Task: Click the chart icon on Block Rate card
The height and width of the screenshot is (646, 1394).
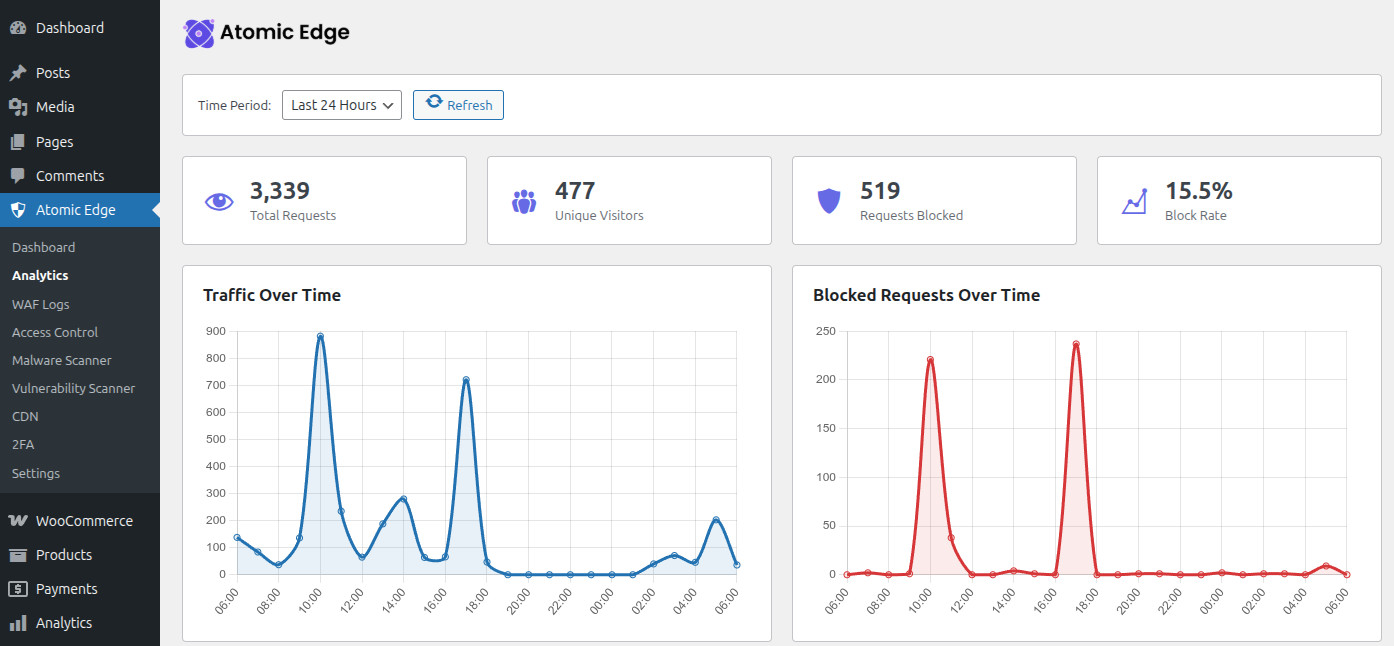Action: pyautogui.click(x=1134, y=201)
